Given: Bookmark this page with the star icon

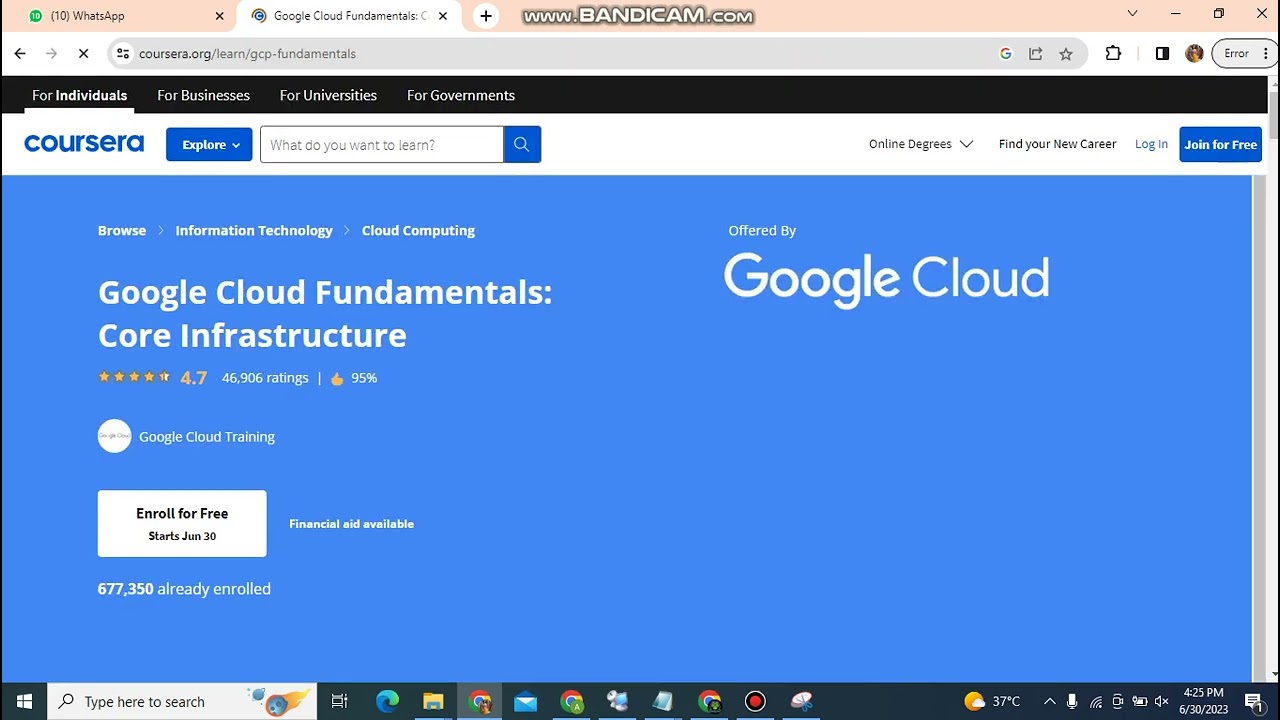Looking at the screenshot, I should click(x=1066, y=54).
